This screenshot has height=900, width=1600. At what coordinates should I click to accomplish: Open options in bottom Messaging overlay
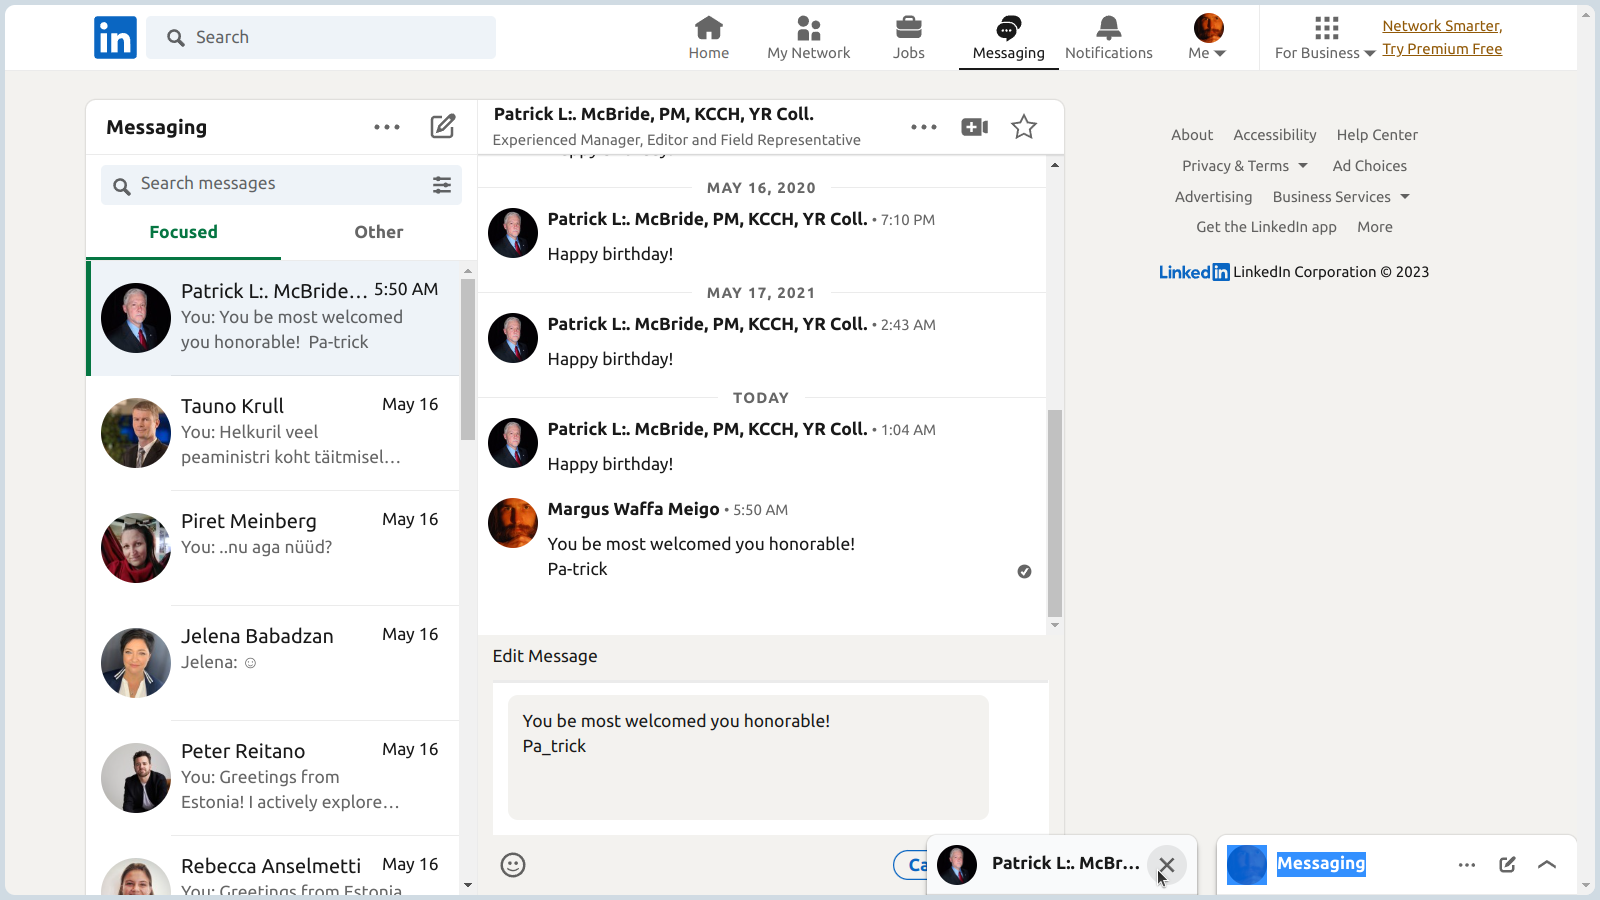click(x=1467, y=865)
